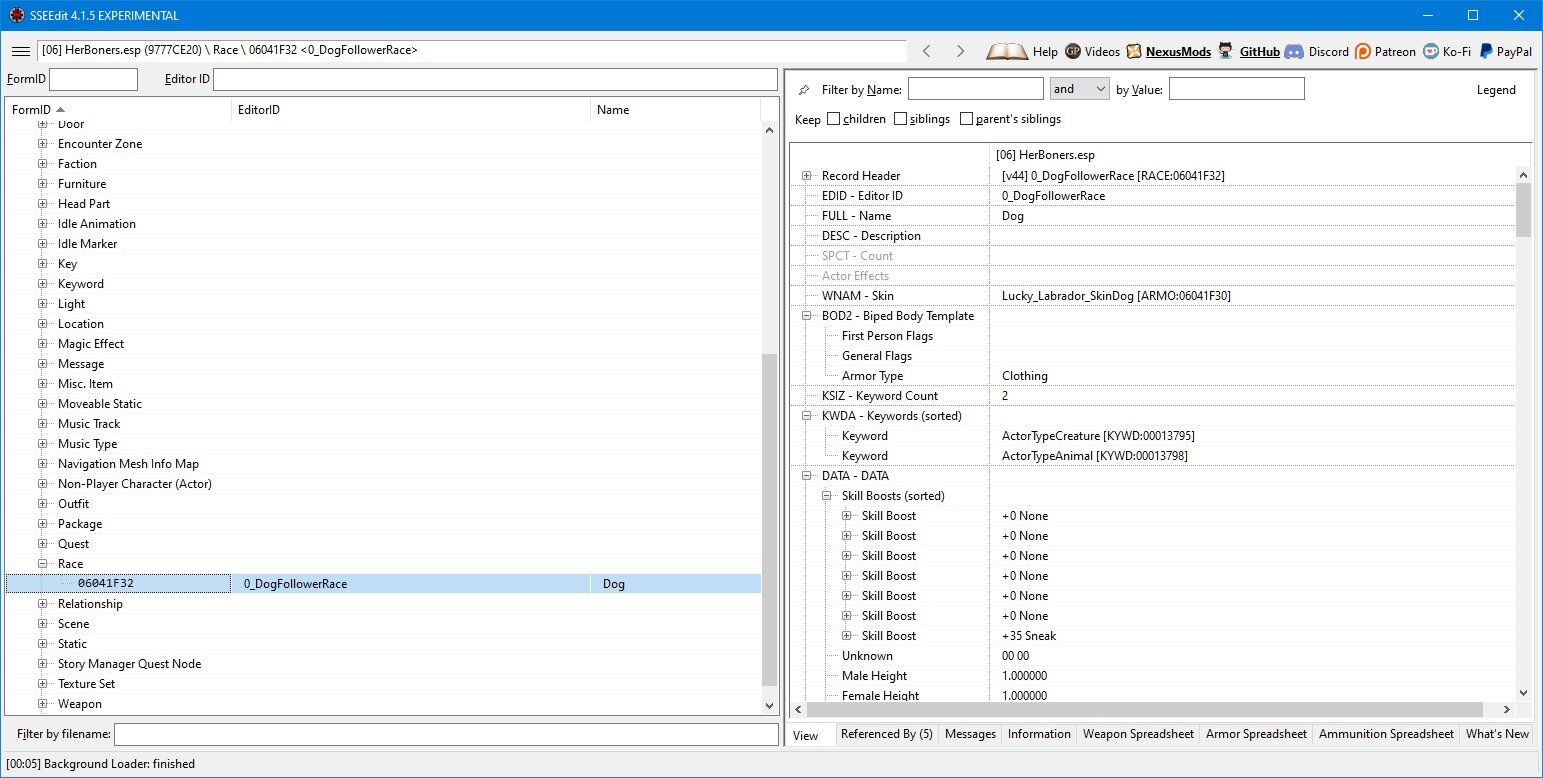Enable Keep children checkbox
Screen dimensions: 1543x778
point(833,119)
